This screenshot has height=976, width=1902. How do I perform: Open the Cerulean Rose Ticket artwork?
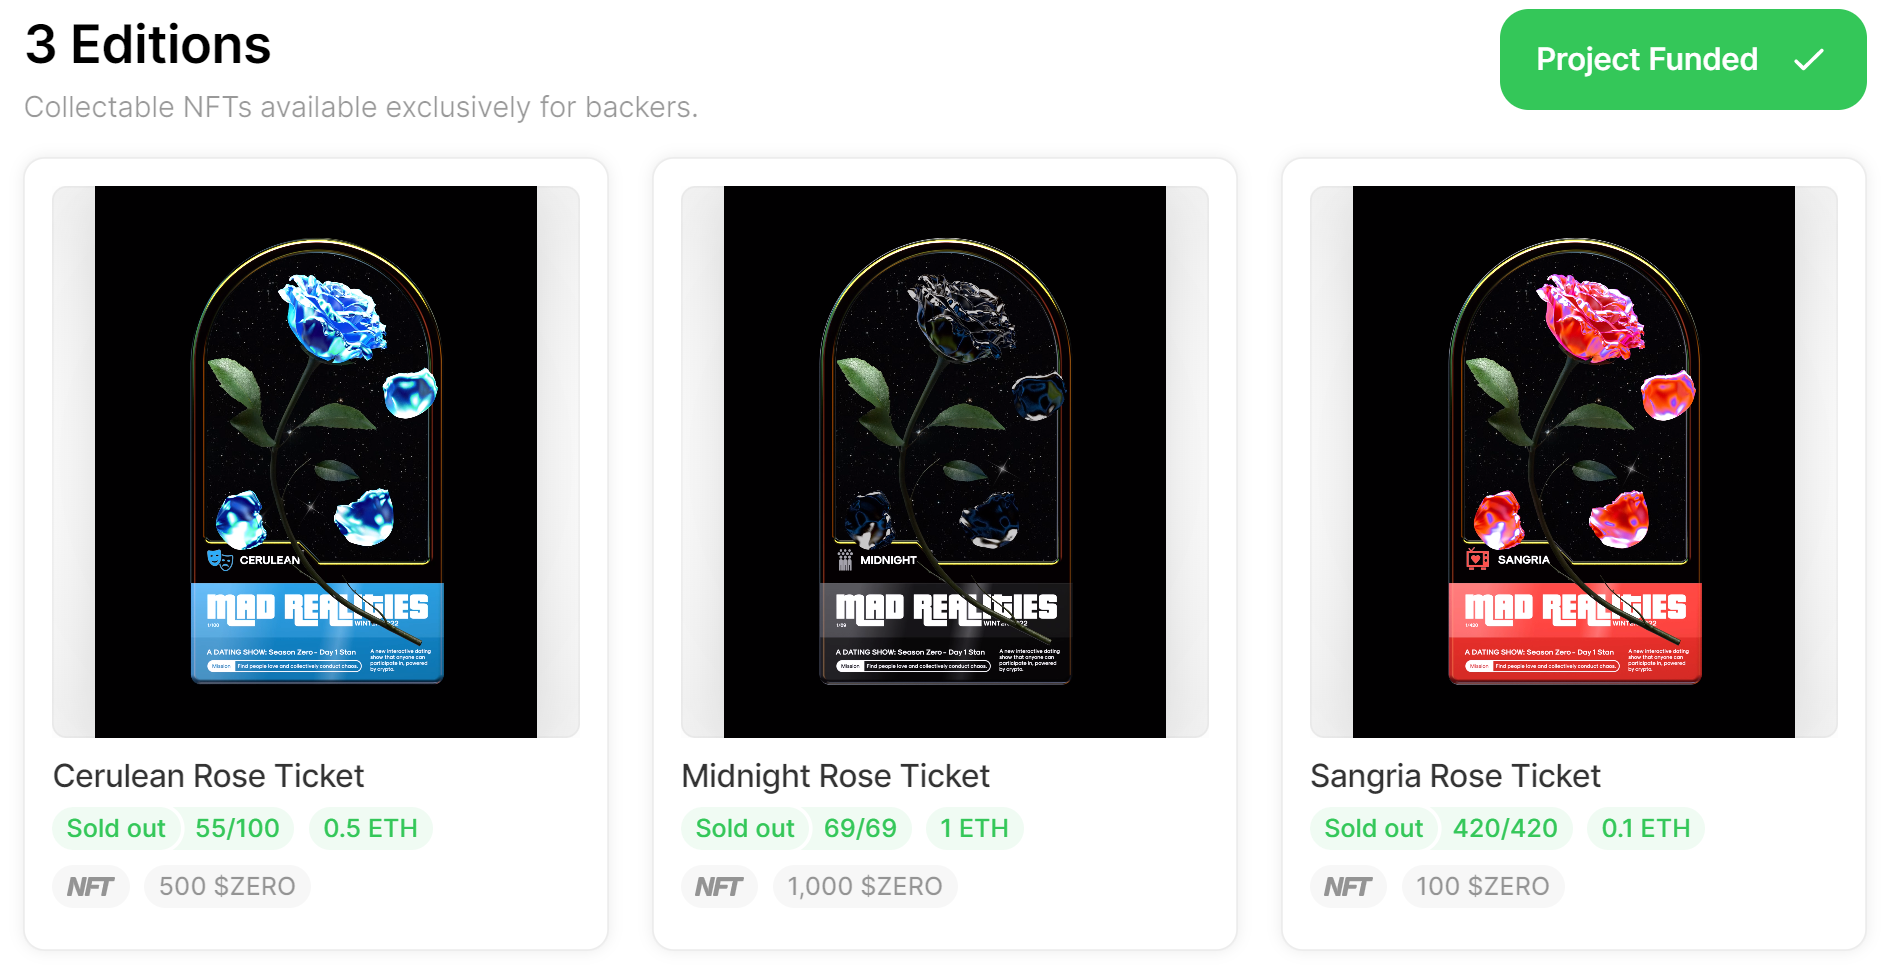click(x=316, y=462)
